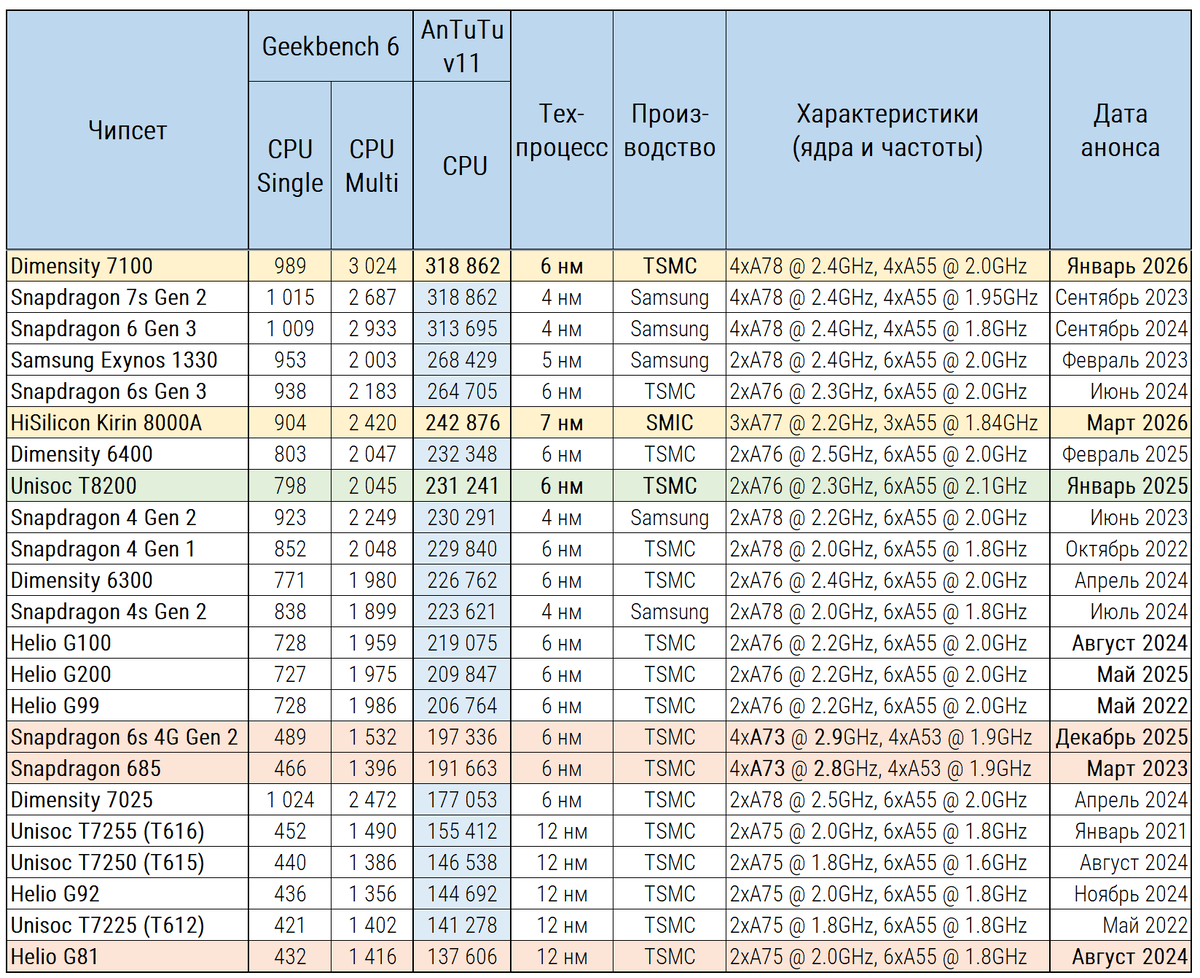Image resolution: width=1200 pixels, height=978 pixels.
Task: Click the "Unisoc T8200" chipset cell
Action: 127,486
